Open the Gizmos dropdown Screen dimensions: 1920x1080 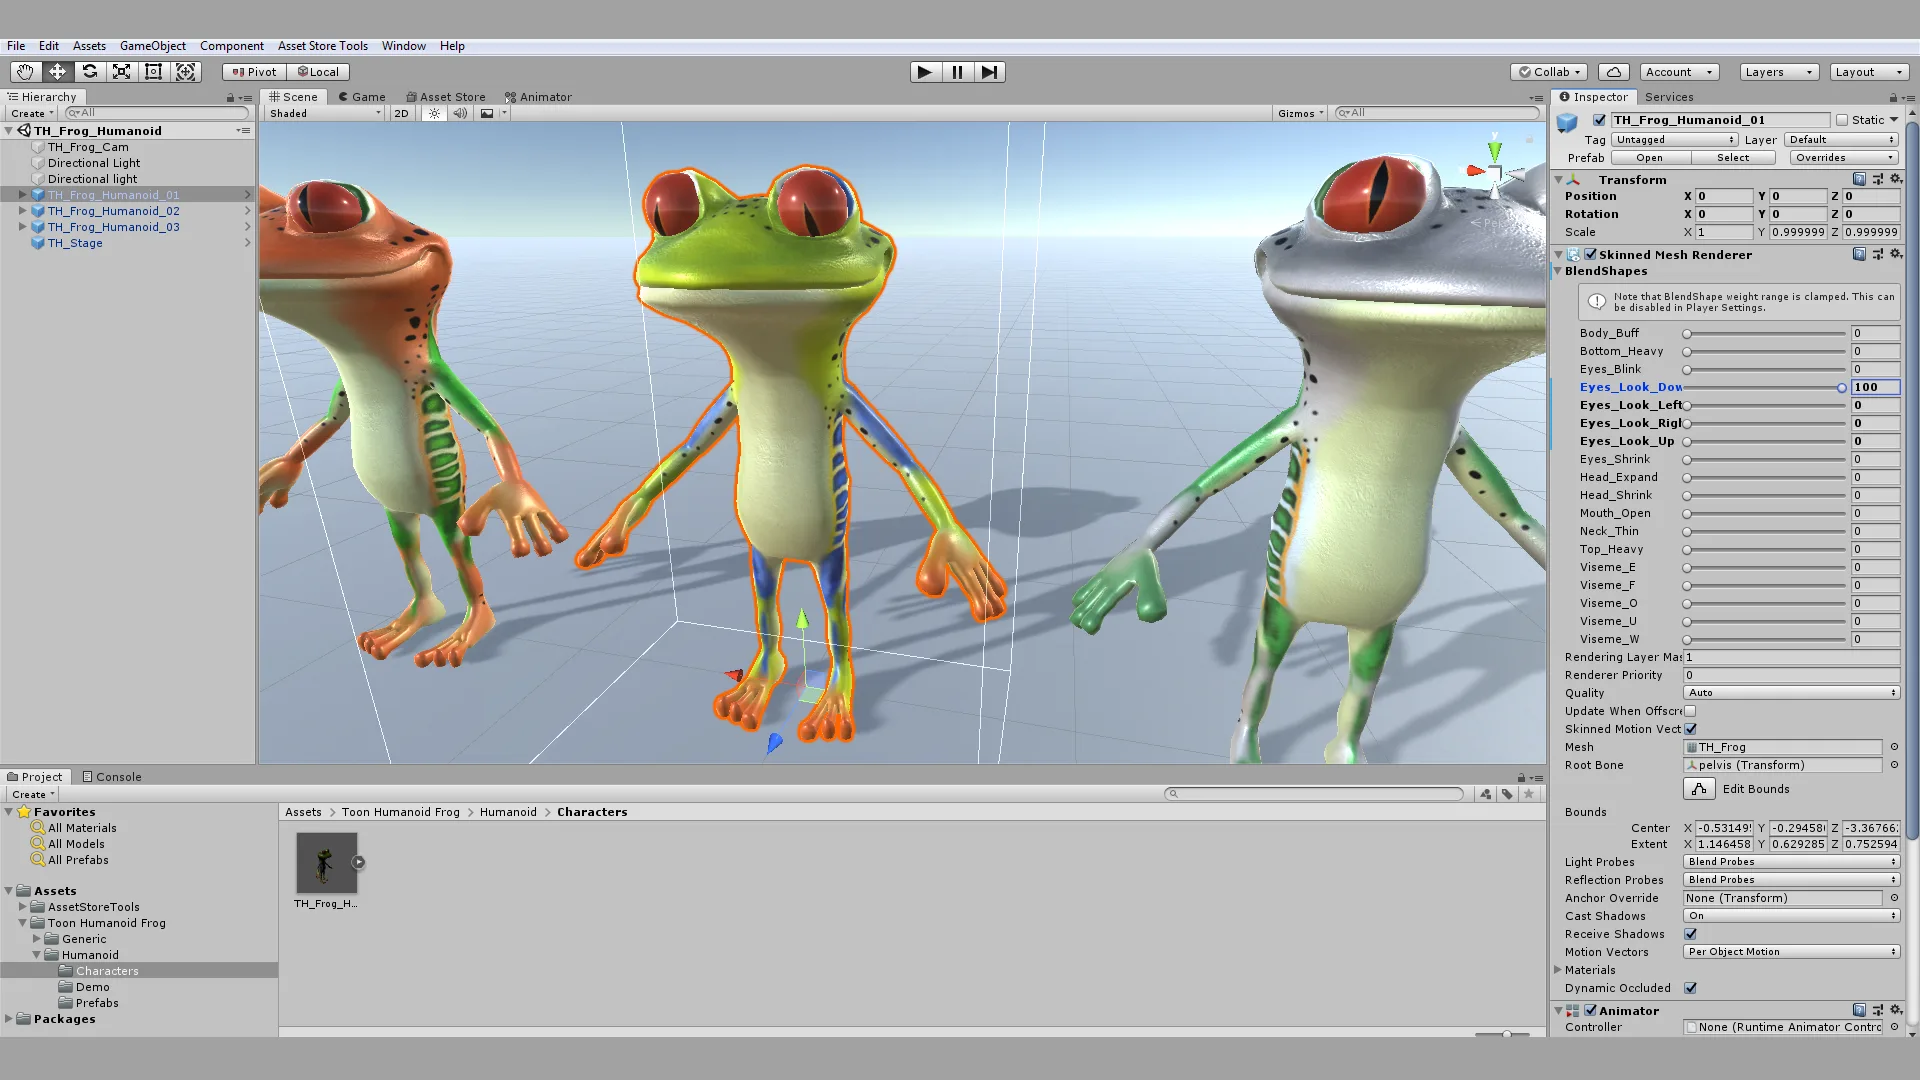click(1300, 113)
